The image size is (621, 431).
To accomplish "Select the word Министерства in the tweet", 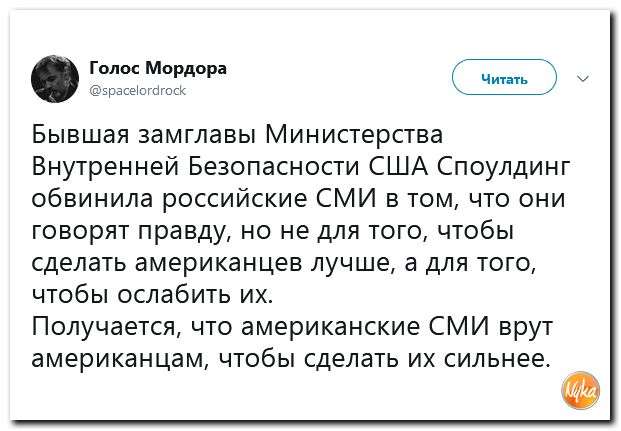I will pyautogui.click(x=354, y=134).
